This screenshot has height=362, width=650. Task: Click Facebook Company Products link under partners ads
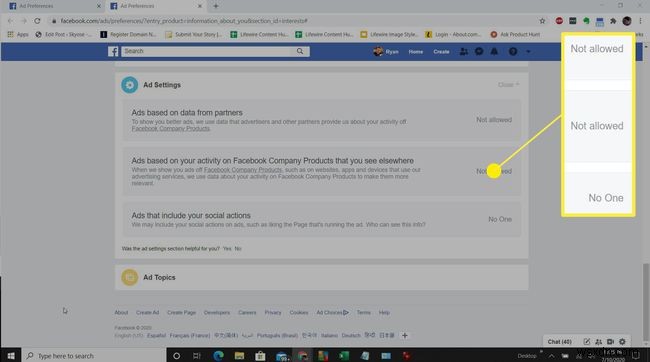coord(171,129)
